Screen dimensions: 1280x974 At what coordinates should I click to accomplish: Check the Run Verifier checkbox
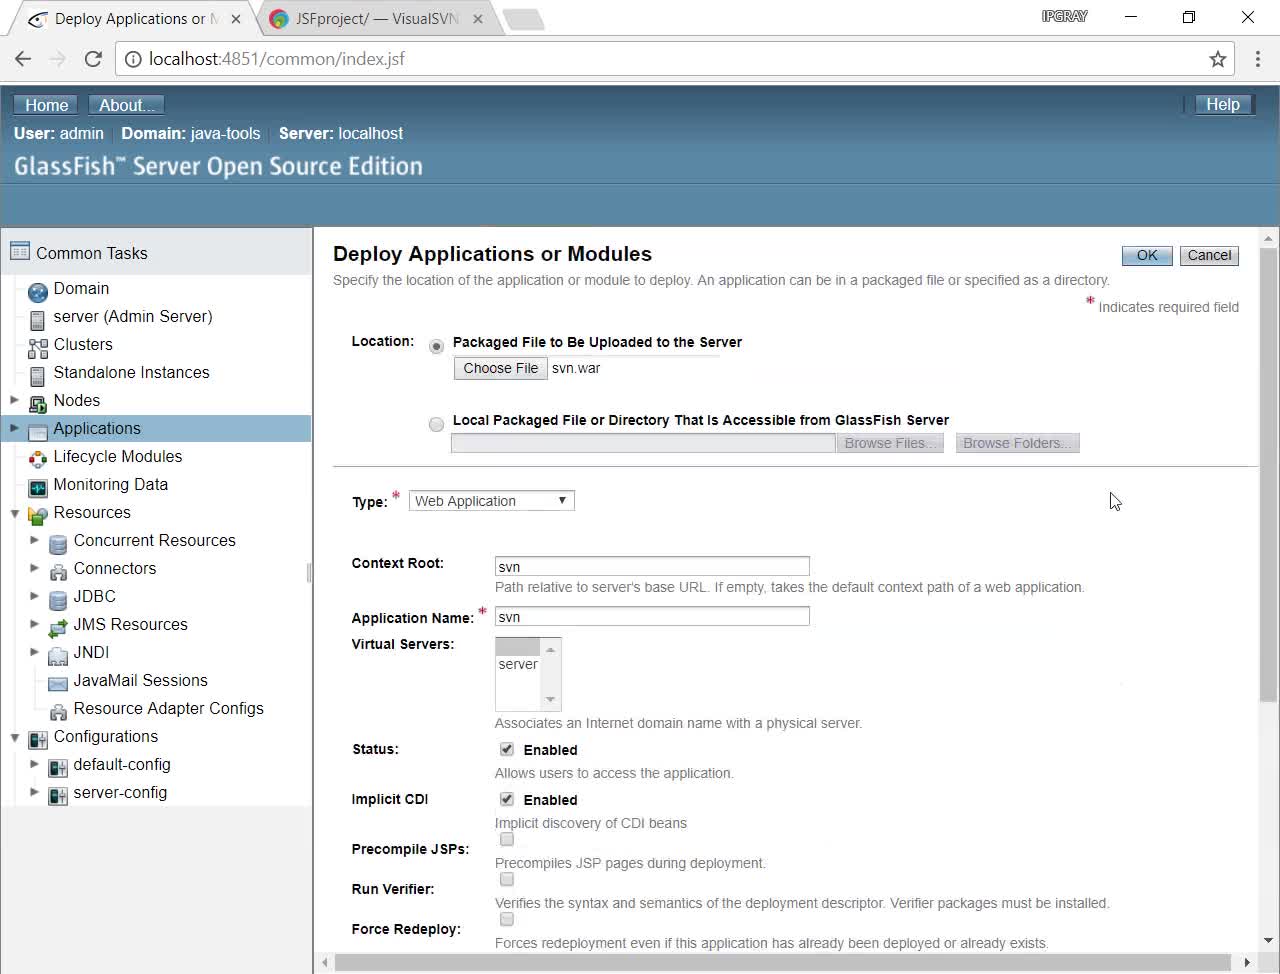click(507, 879)
